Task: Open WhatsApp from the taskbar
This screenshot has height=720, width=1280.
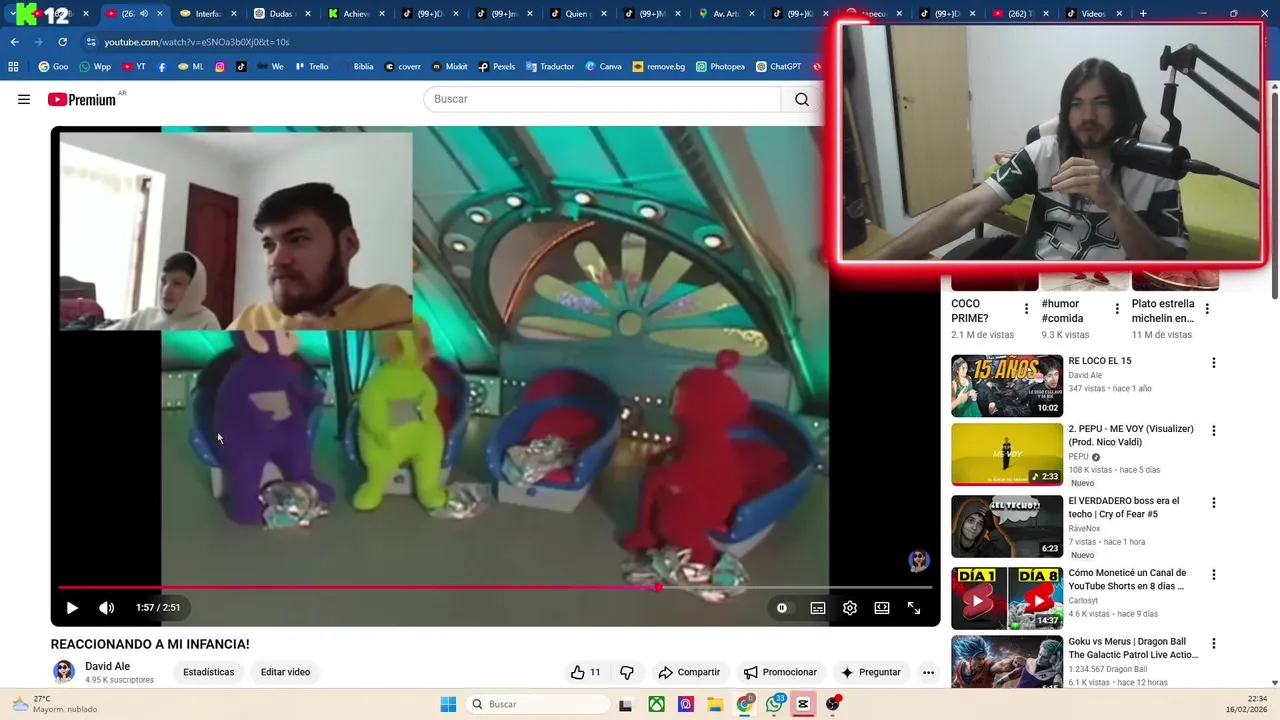Action: (x=774, y=704)
